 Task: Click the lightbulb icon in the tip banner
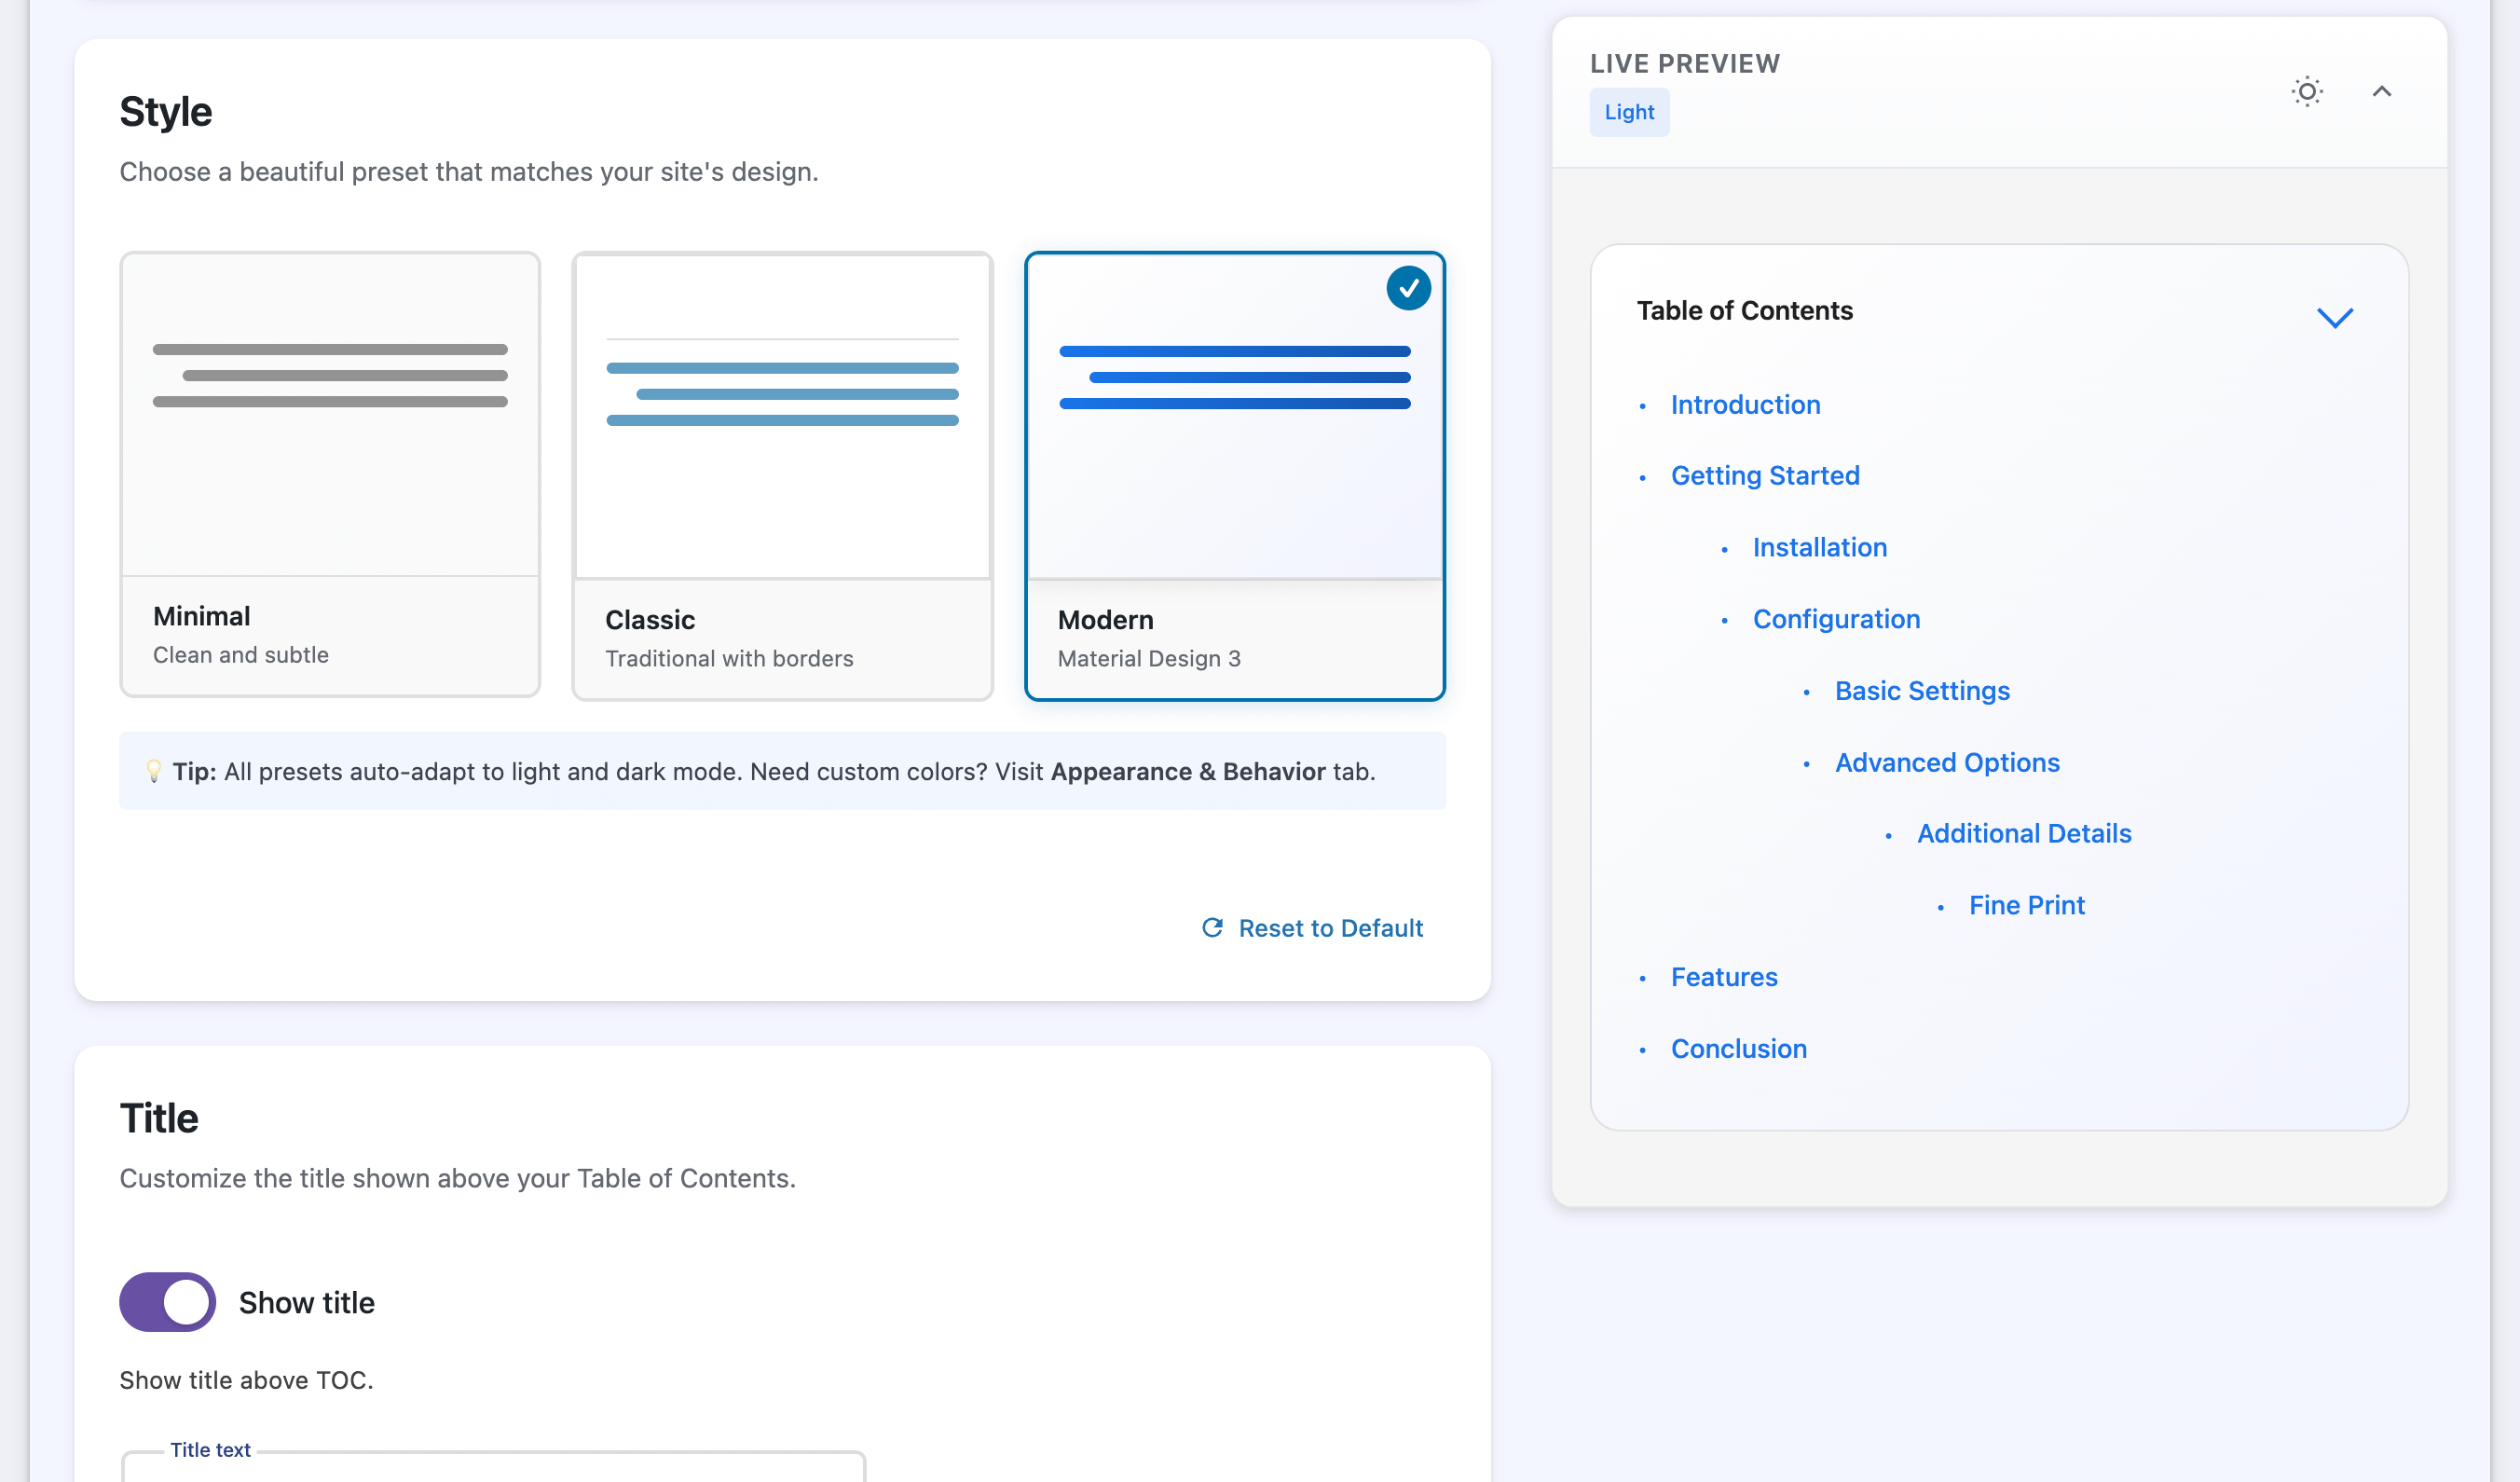(x=153, y=771)
